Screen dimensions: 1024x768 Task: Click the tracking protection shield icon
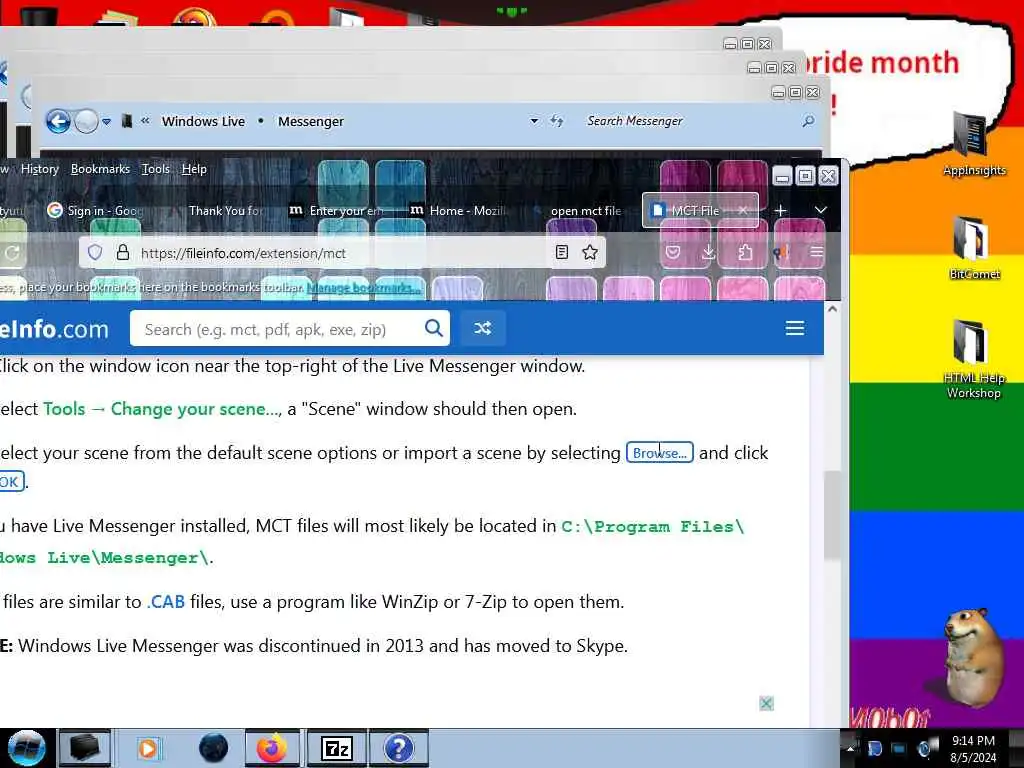[x=95, y=253]
